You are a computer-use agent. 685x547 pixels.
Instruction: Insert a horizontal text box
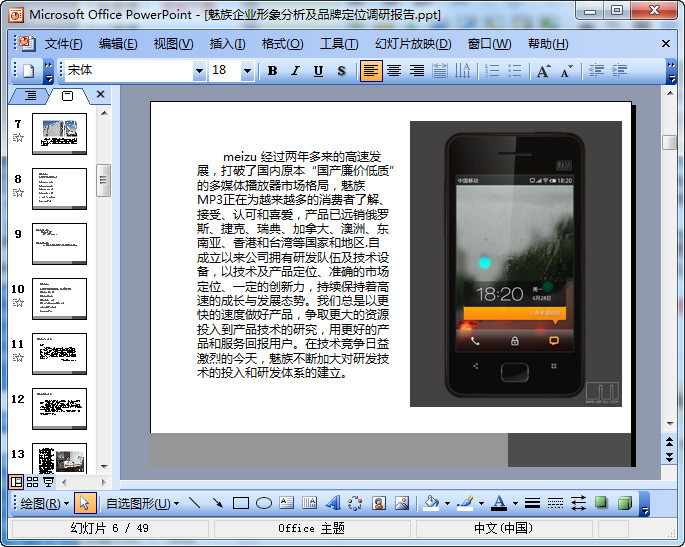pyautogui.click(x=286, y=503)
